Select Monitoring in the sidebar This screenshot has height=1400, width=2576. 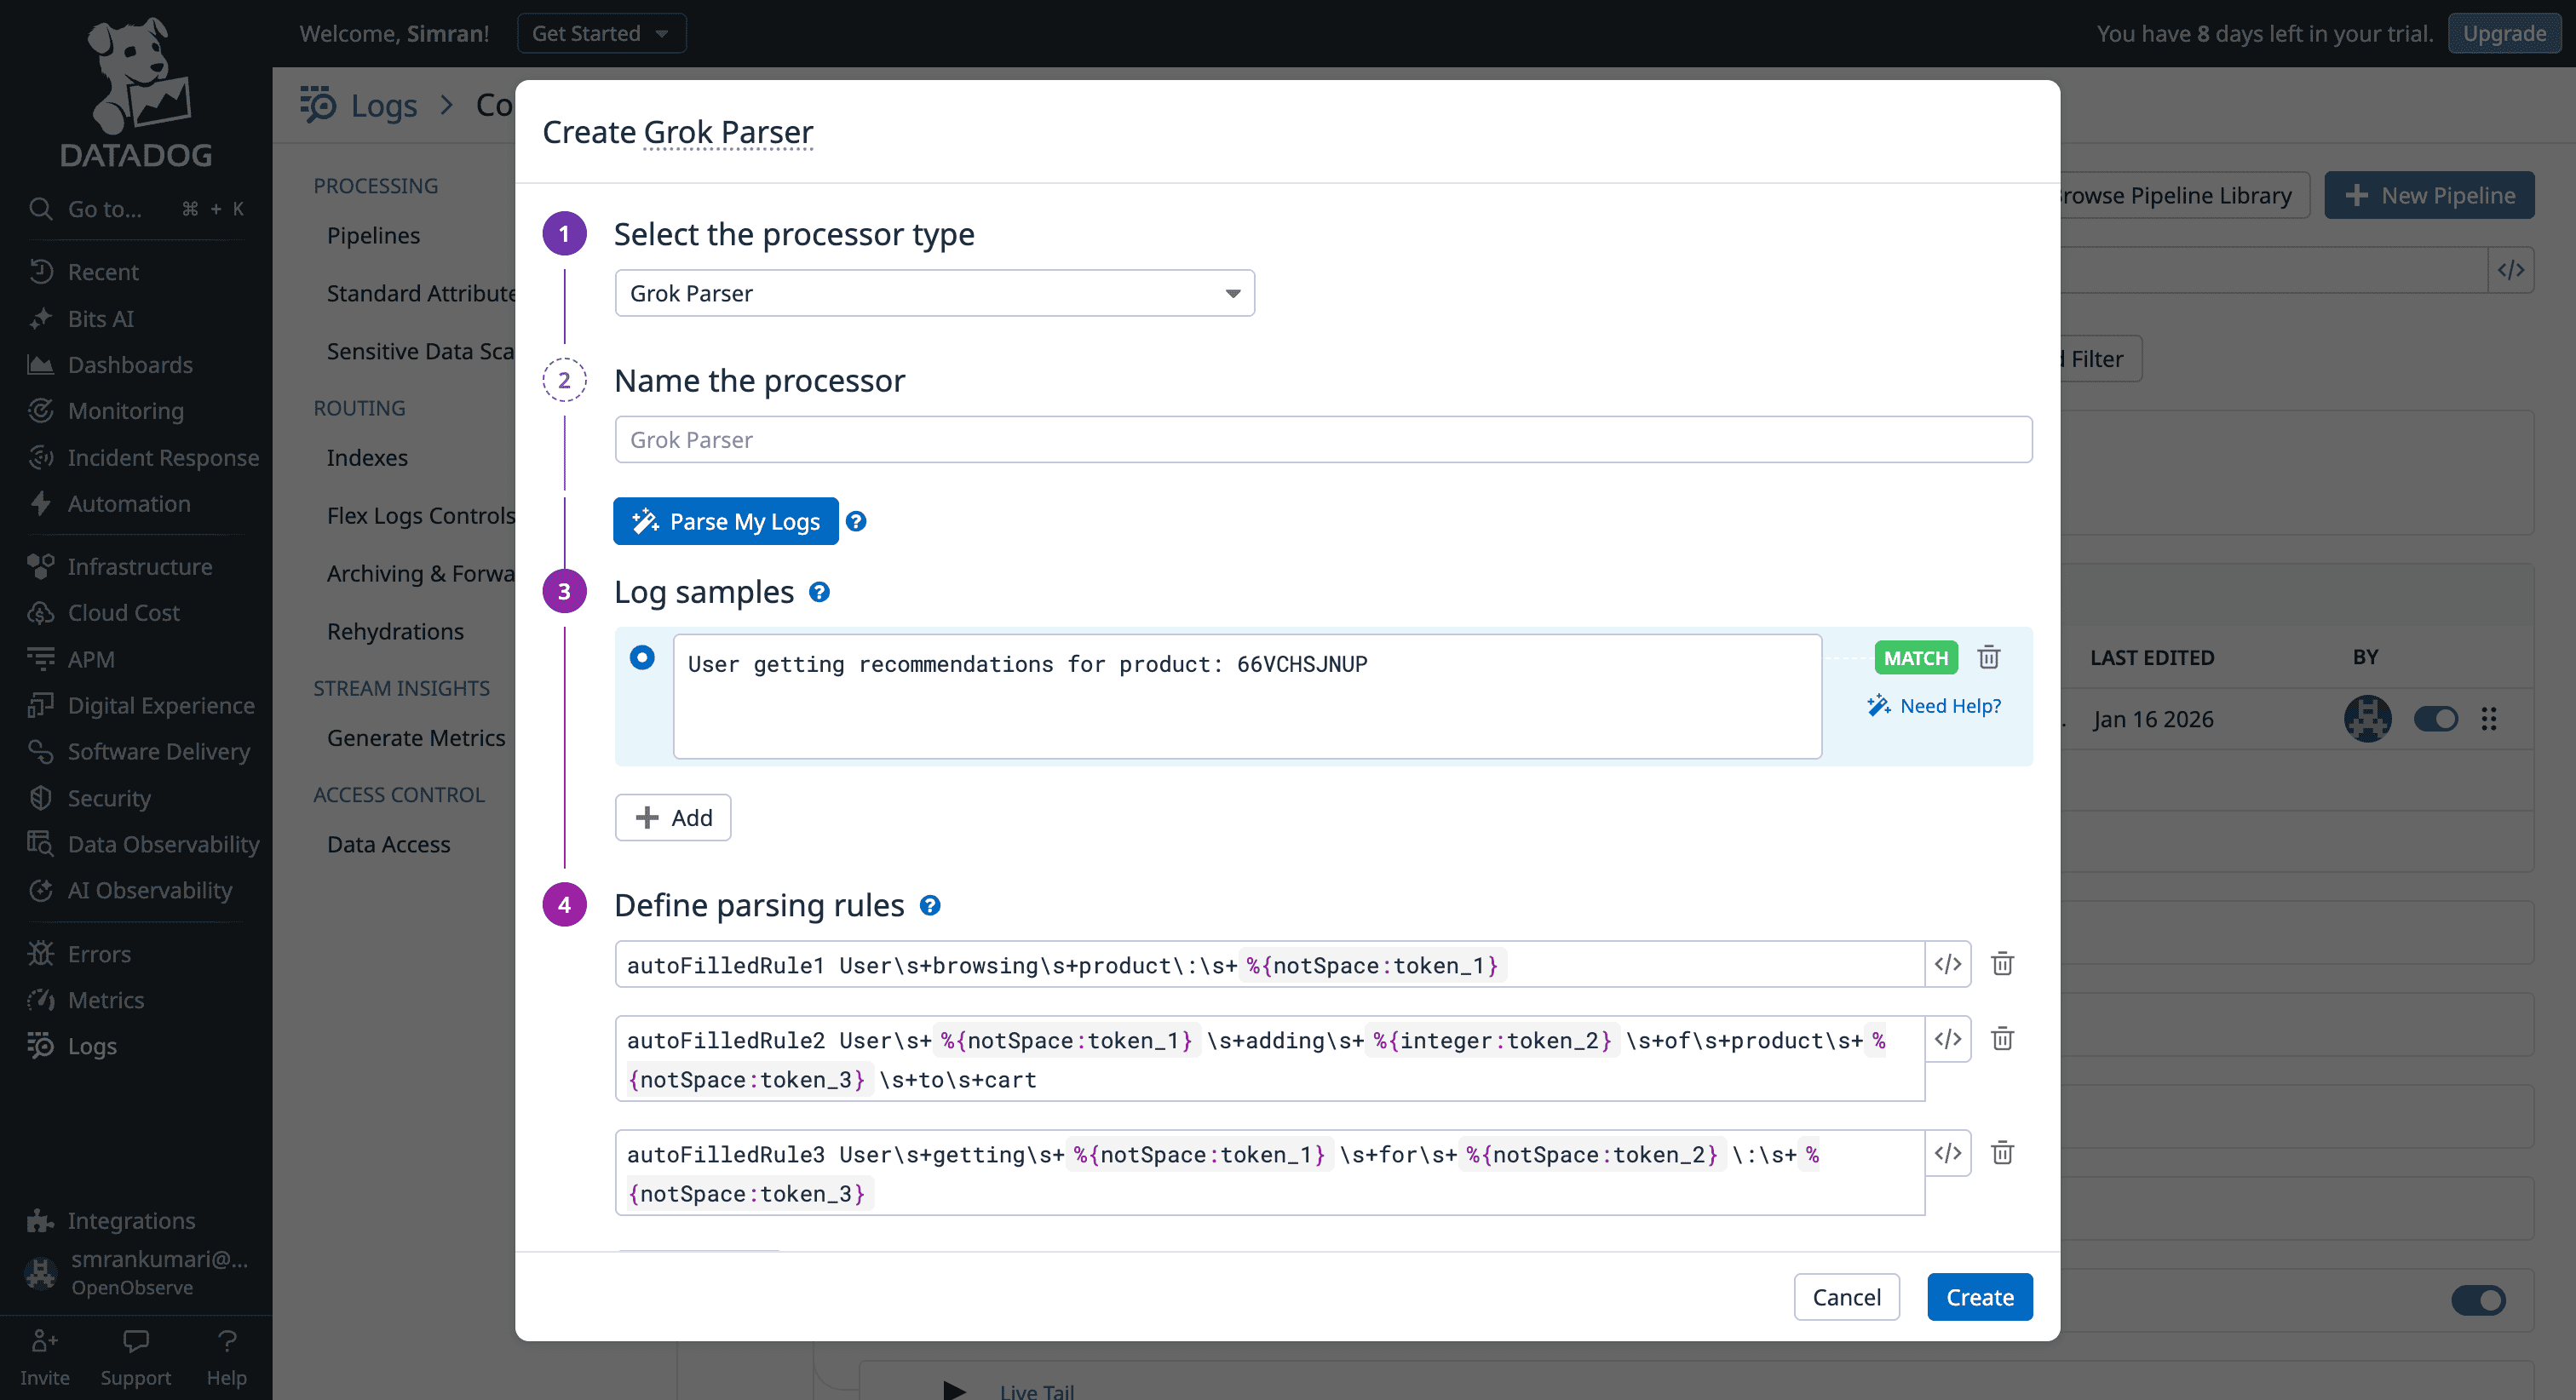(125, 410)
